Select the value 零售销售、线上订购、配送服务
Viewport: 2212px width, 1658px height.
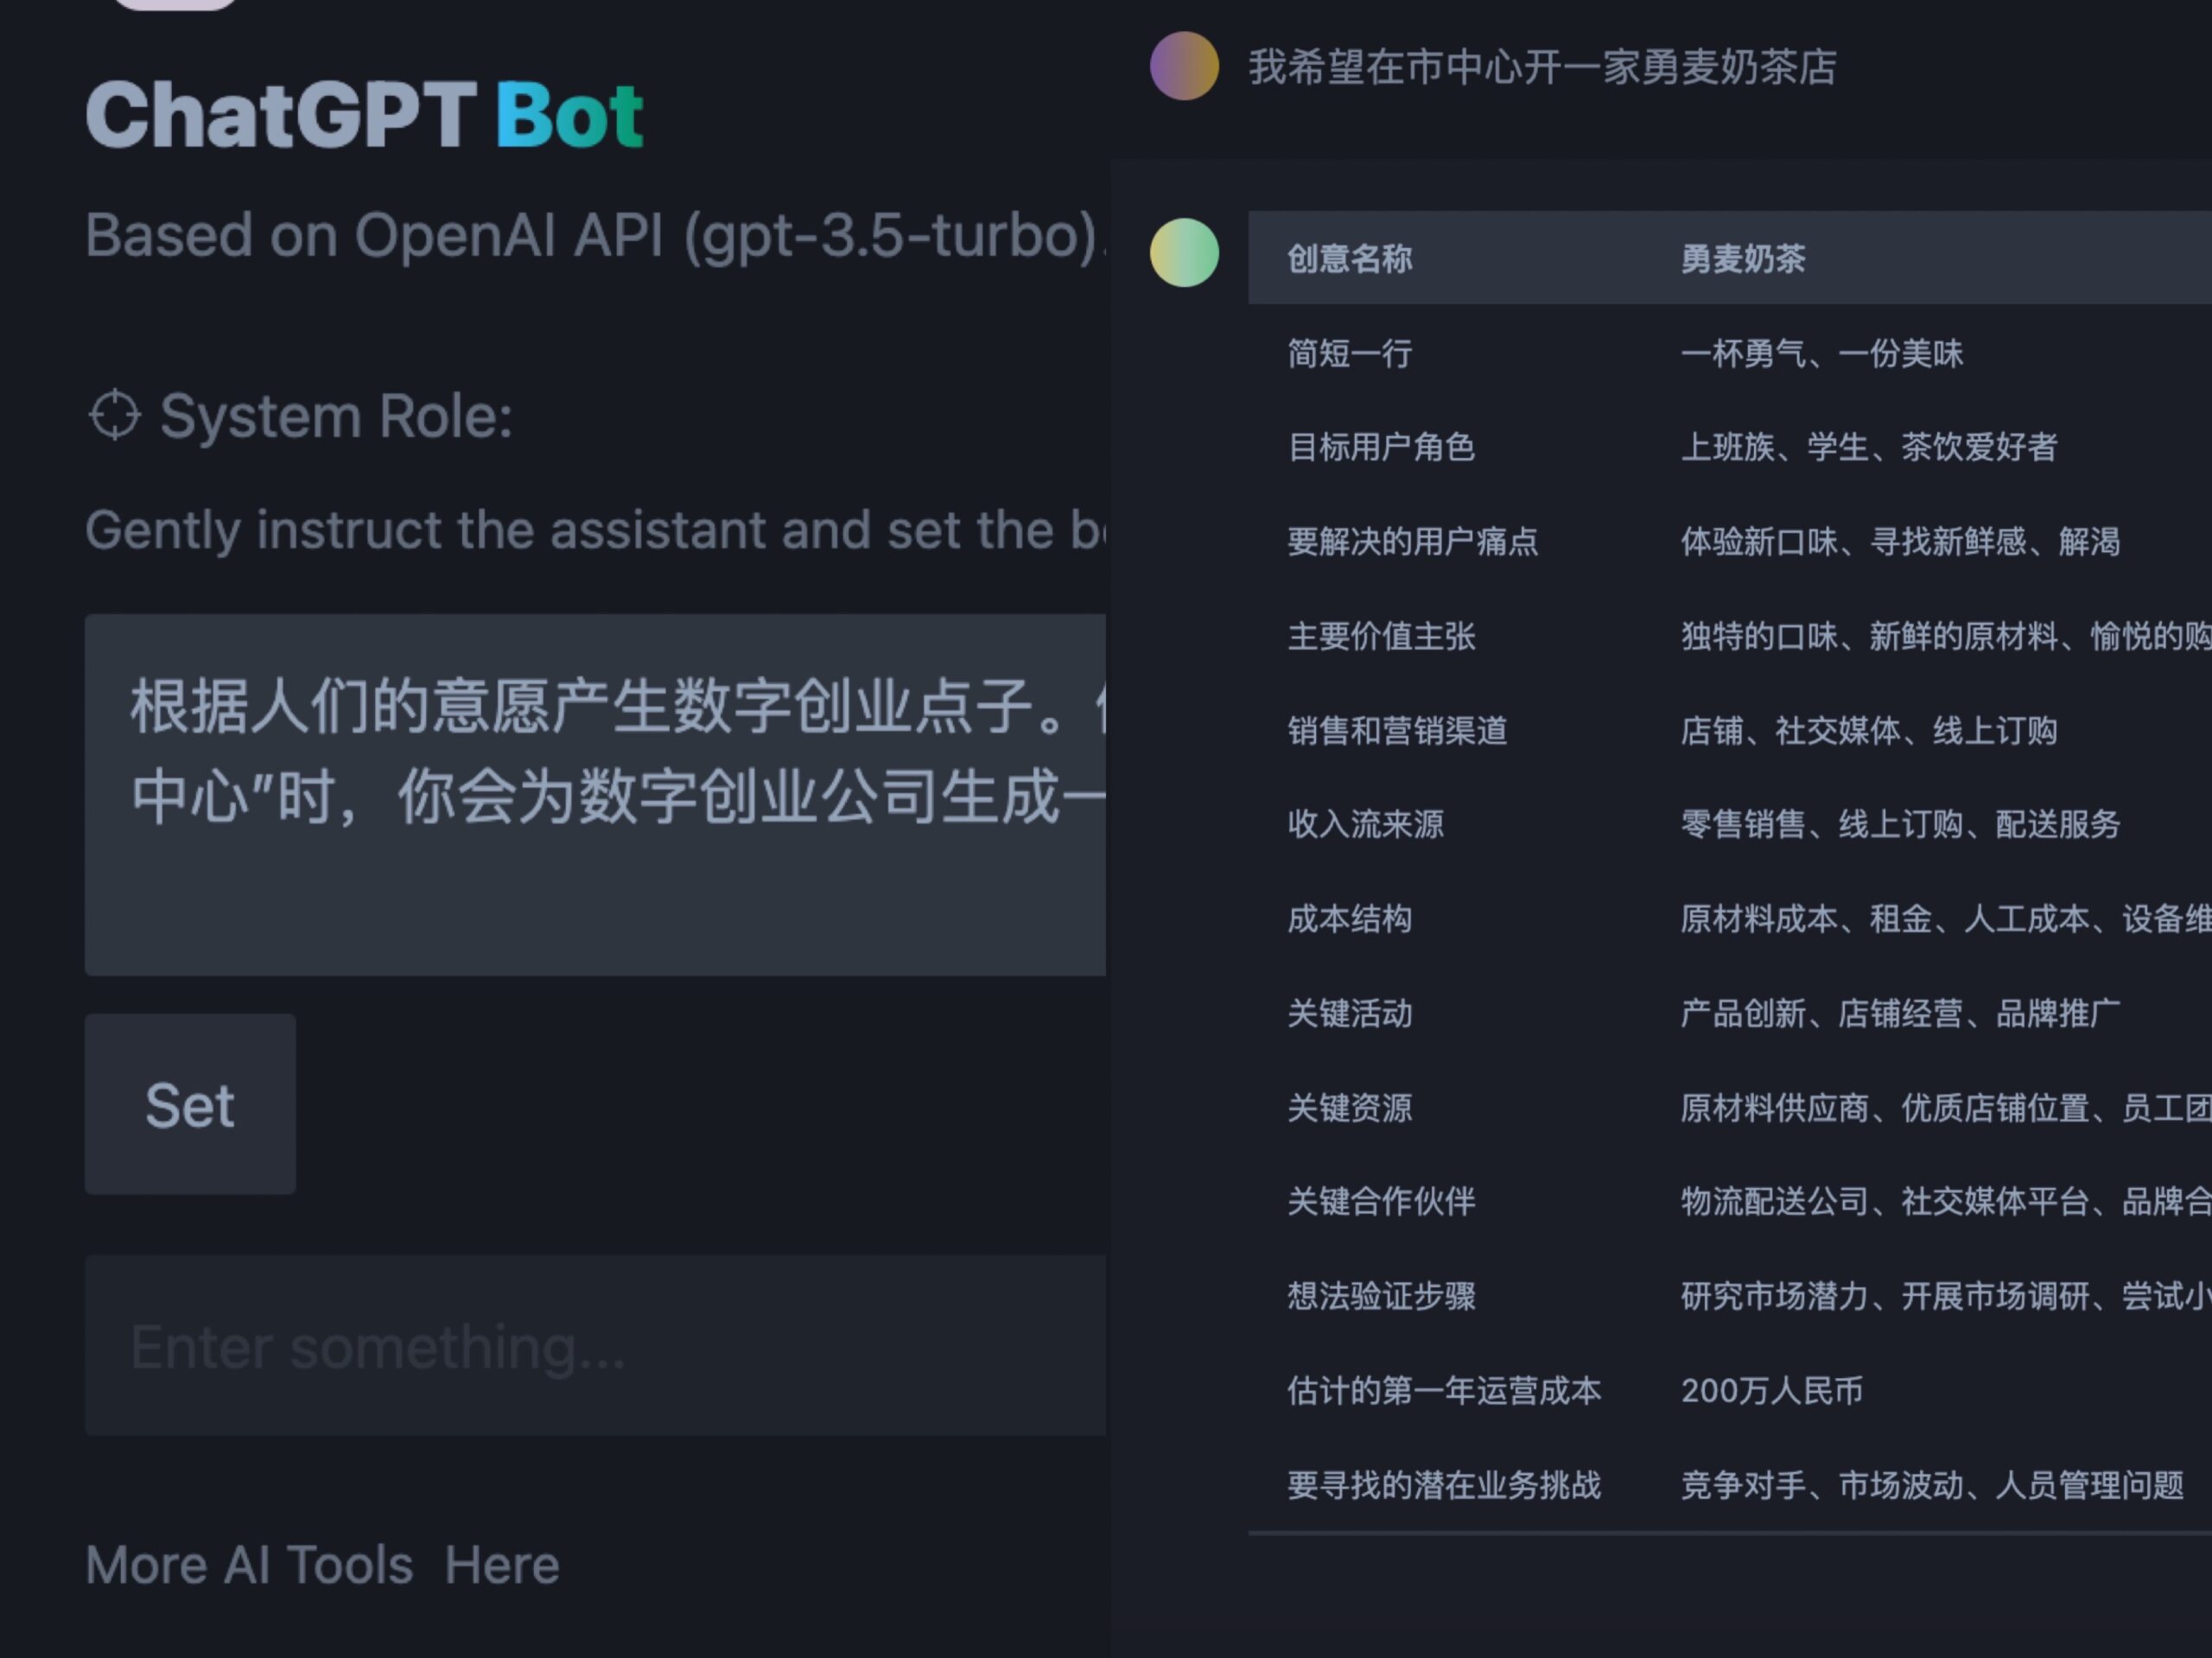coord(1900,824)
